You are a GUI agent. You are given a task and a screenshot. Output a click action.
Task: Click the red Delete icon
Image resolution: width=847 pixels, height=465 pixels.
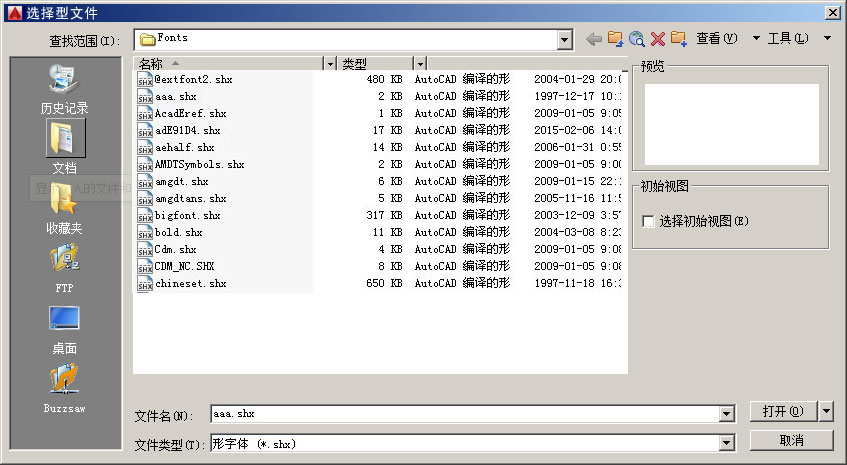point(657,39)
